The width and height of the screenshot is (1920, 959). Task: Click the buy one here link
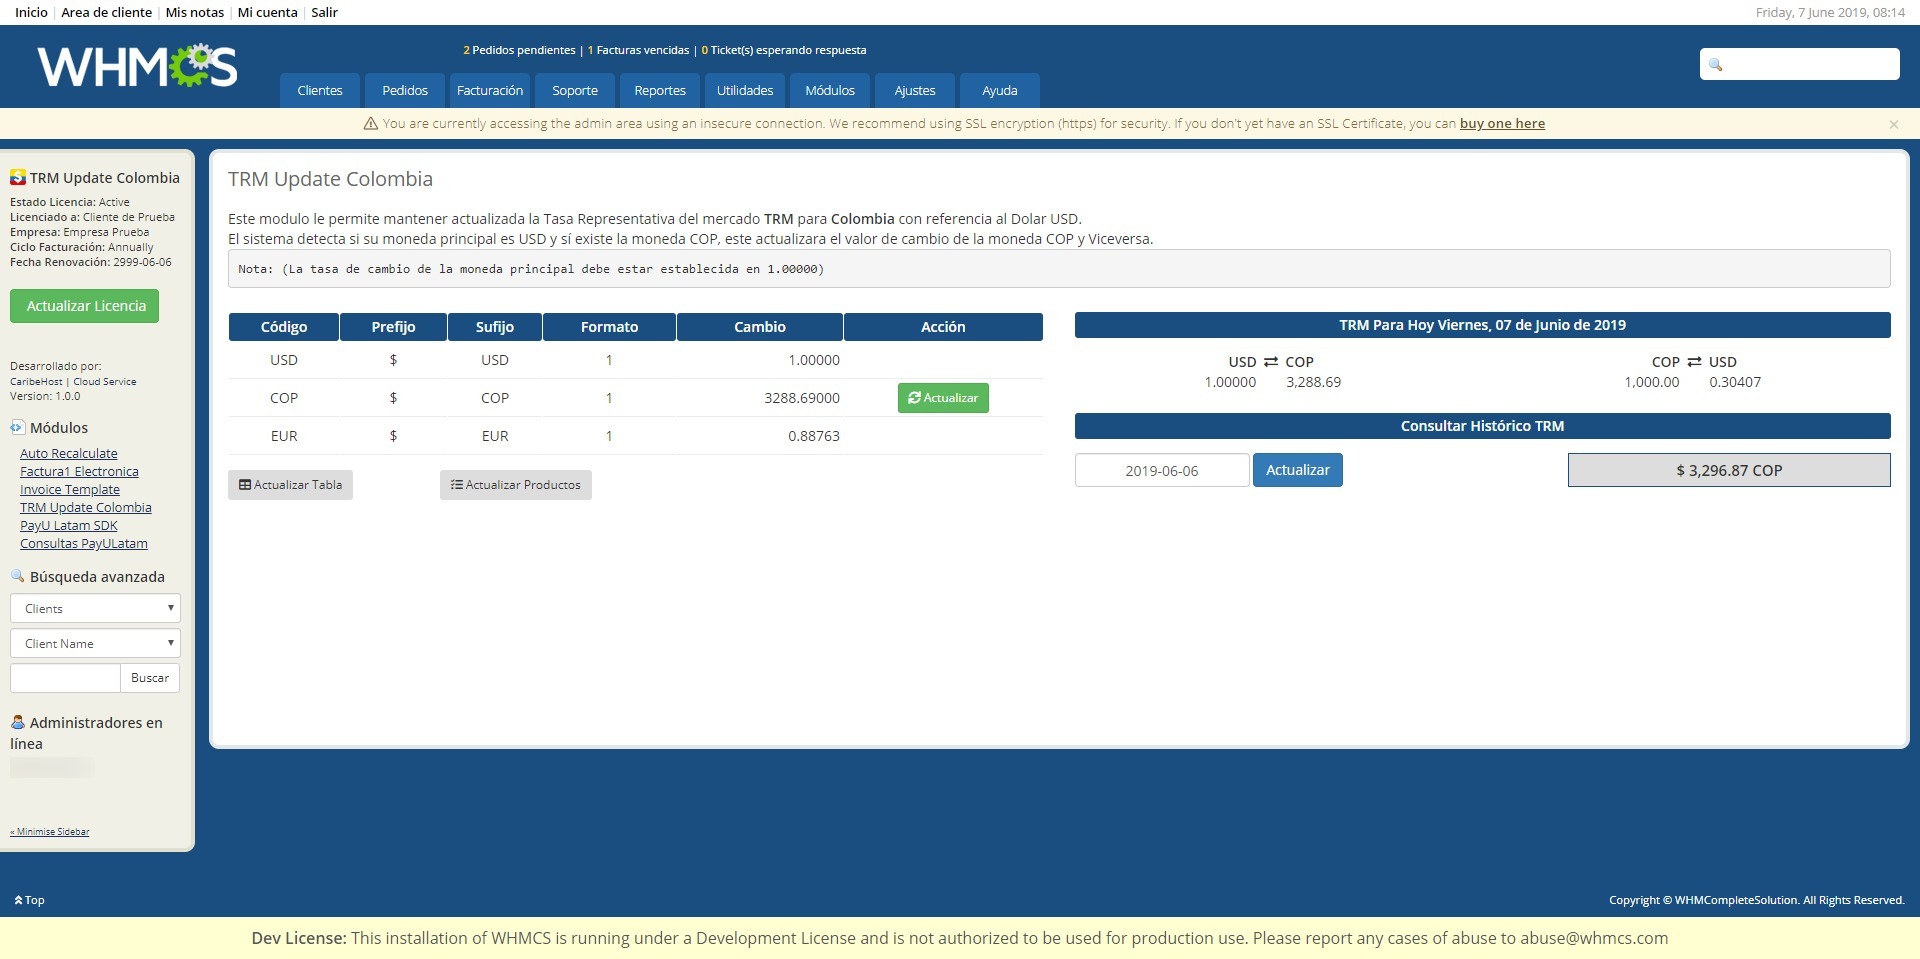click(1502, 124)
